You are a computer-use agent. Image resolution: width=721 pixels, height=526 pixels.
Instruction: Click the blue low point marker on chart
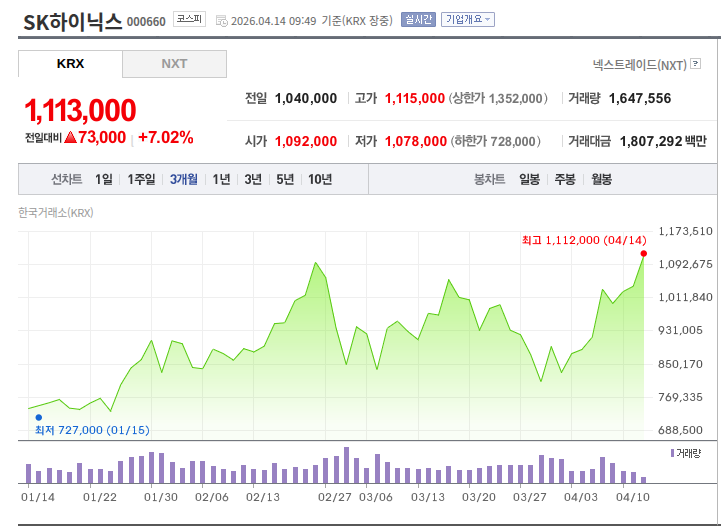39,417
